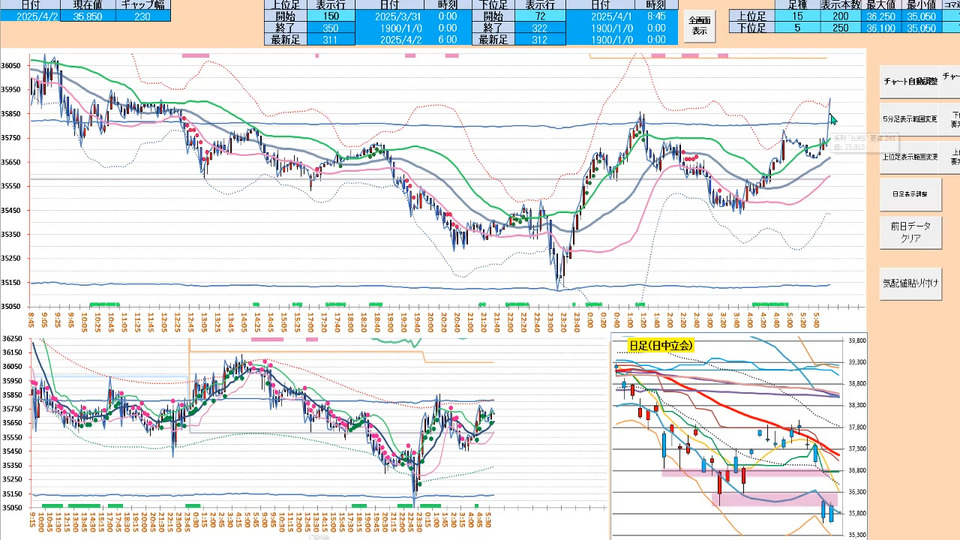Image resolution: width=960 pixels, height=540 pixels.
Task: Click the 時刻 cell showing 8:45
Action: [657, 17]
